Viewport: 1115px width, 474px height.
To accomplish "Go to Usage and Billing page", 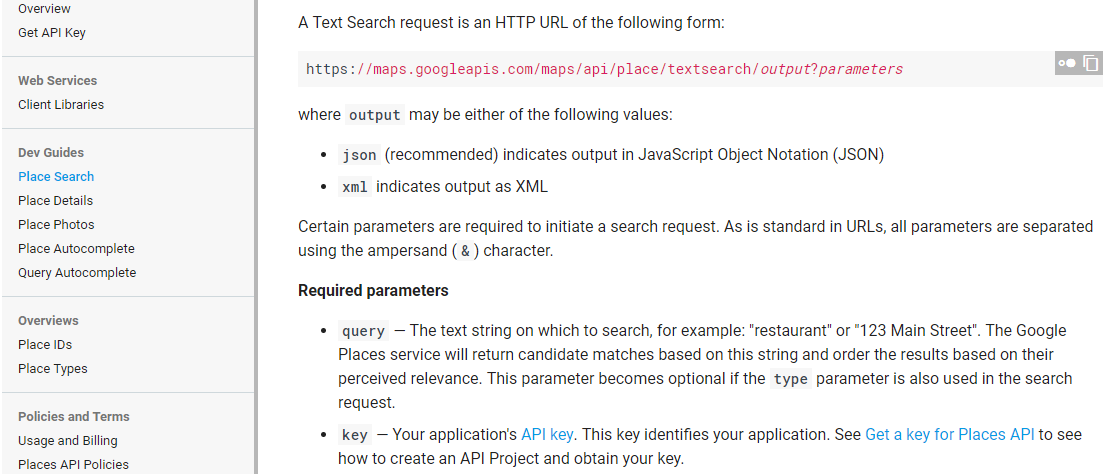I will pos(68,441).
